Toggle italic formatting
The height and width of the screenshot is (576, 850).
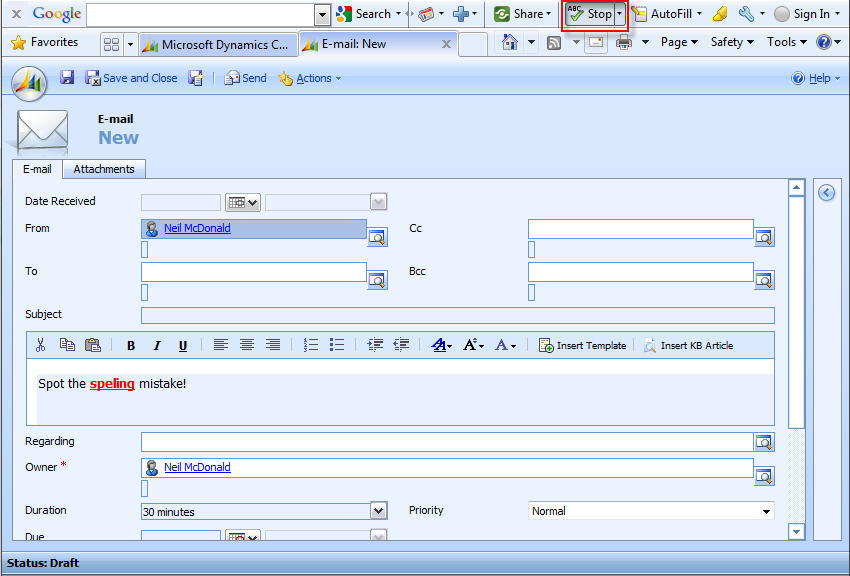157,346
